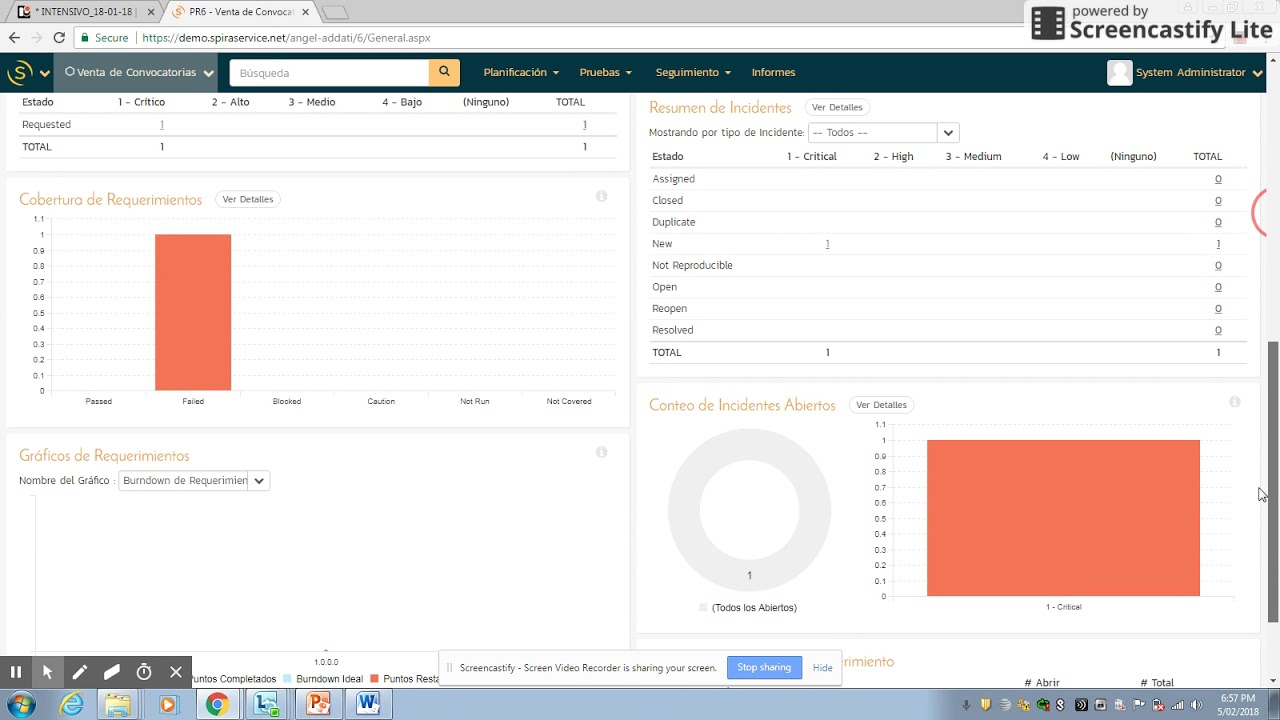Expand the Planificación menu
1280x720 pixels.
point(521,72)
